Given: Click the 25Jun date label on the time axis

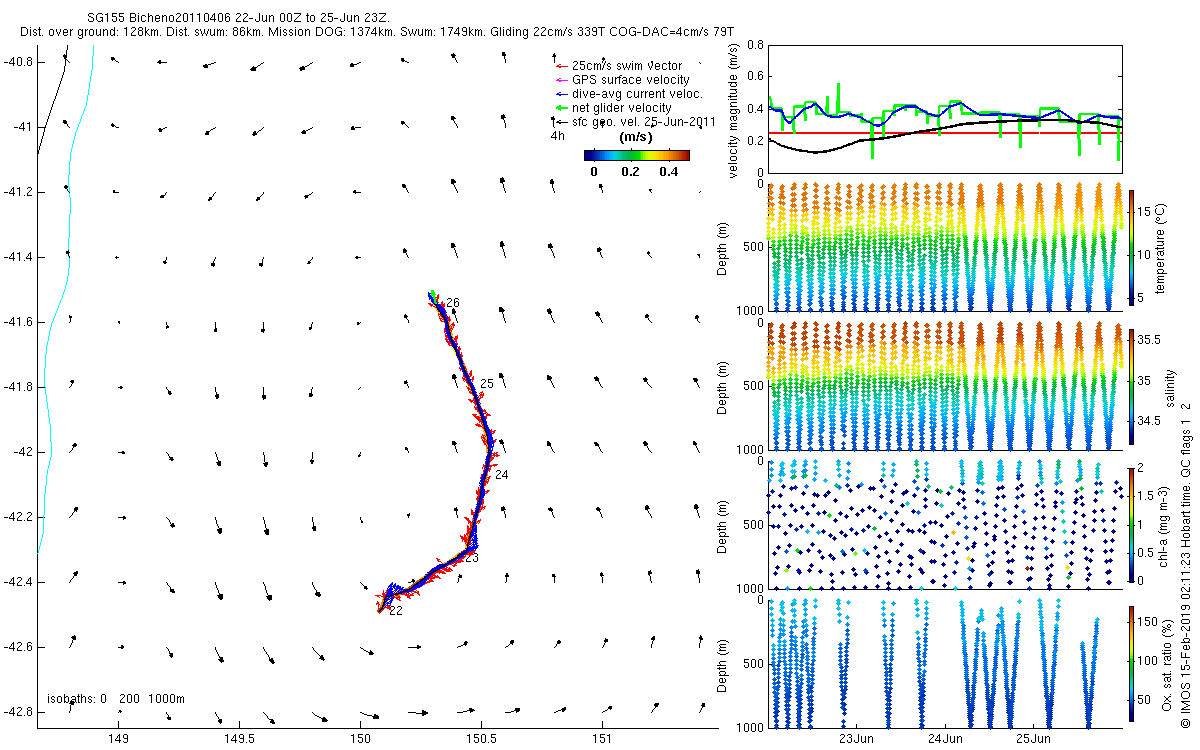Looking at the screenshot, I should pyautogui.click(x=1033, y=739).
